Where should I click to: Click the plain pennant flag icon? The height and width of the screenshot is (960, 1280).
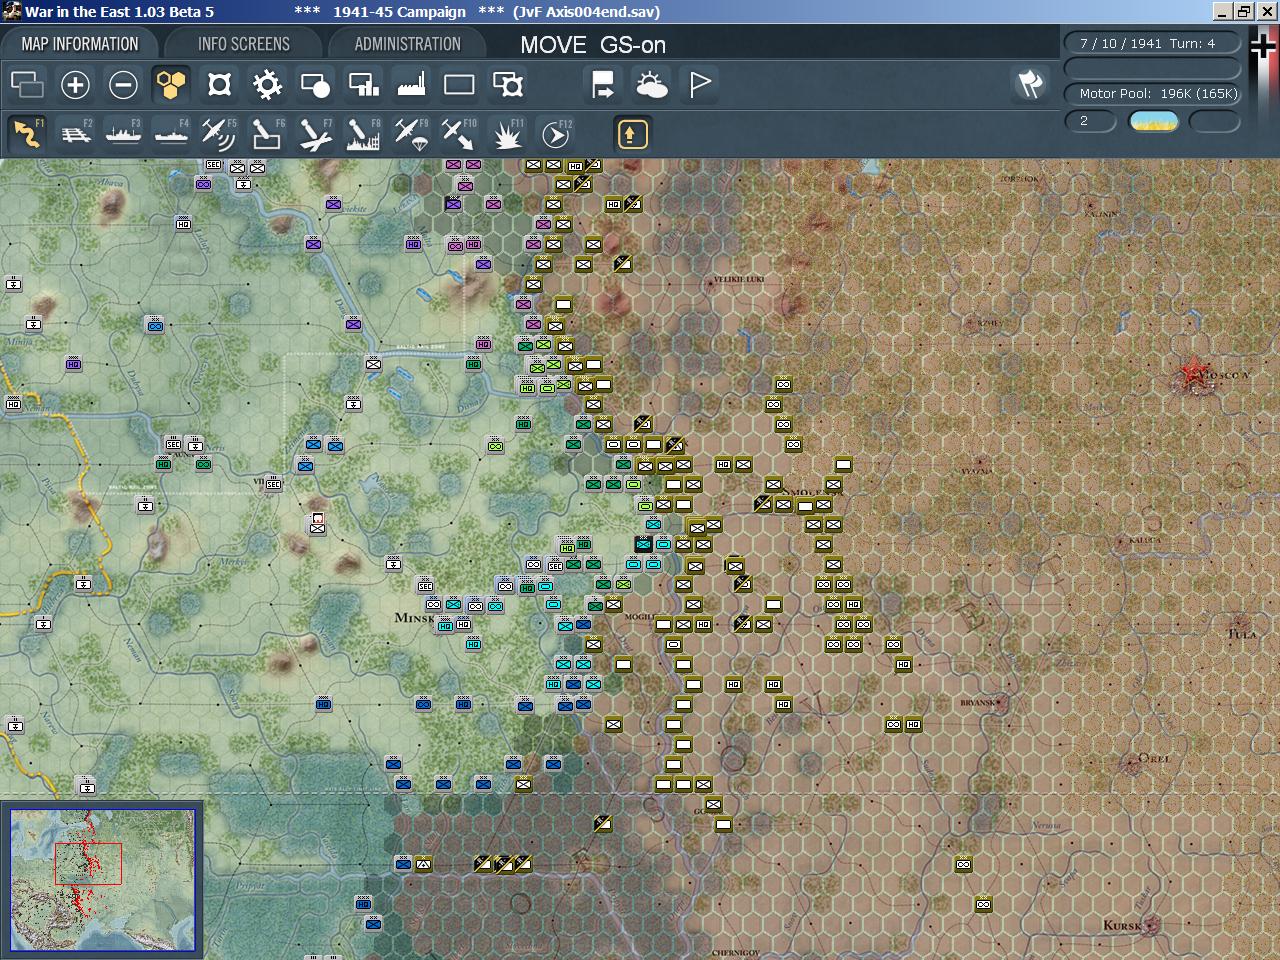pyautogui.click(x=699, y=85)
